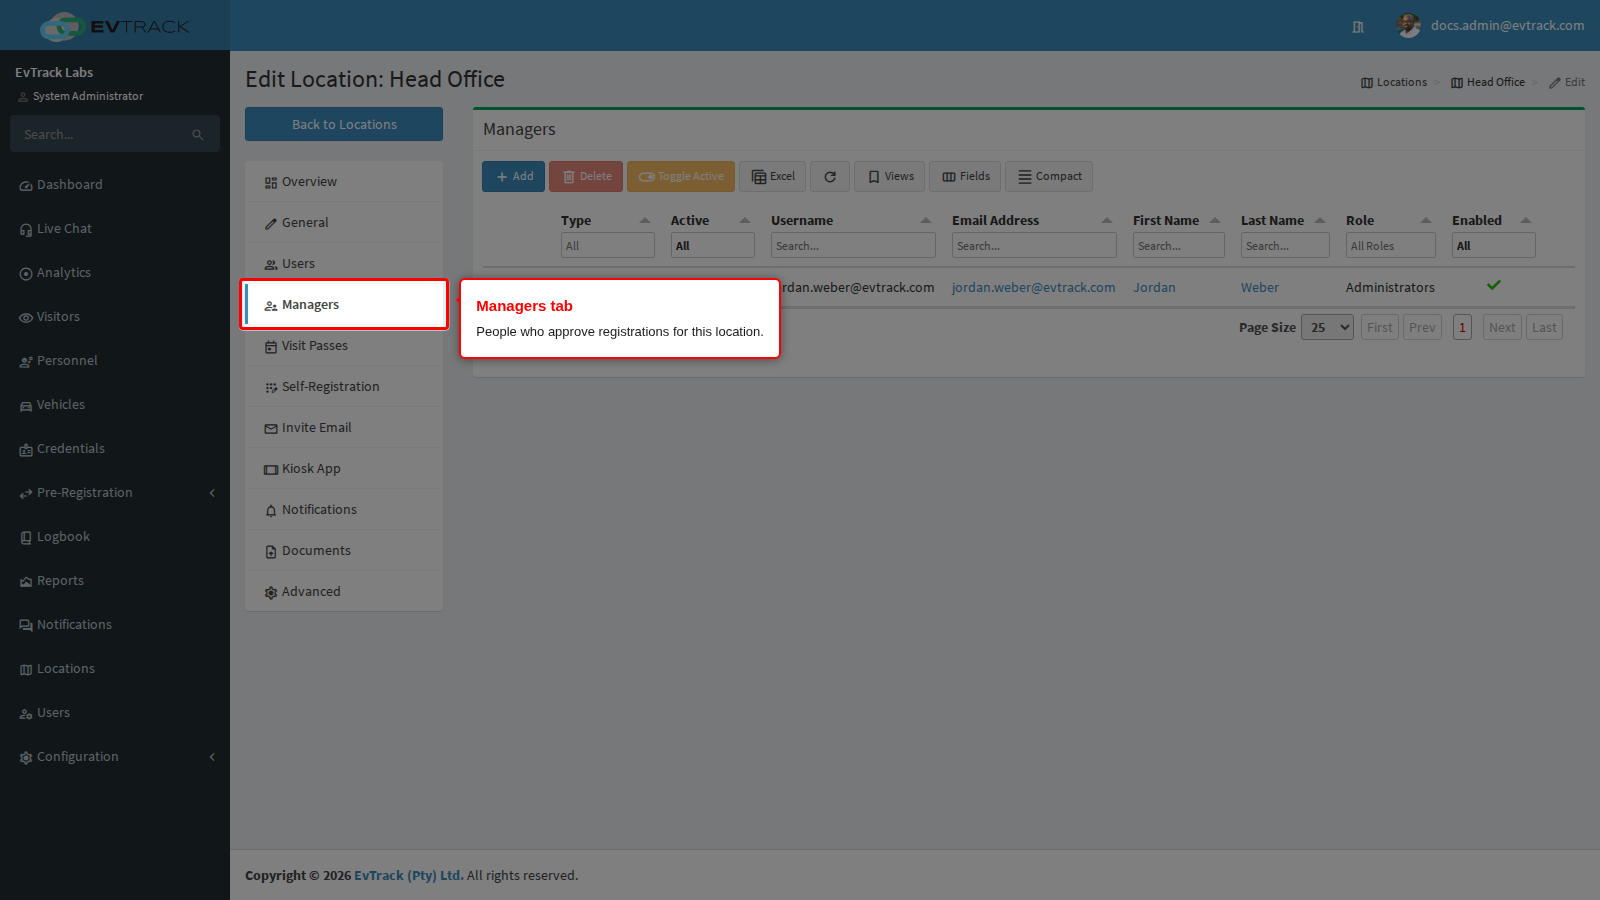Click the blue Add button
The image size is (1600, 900).
(x=514, y=177)
